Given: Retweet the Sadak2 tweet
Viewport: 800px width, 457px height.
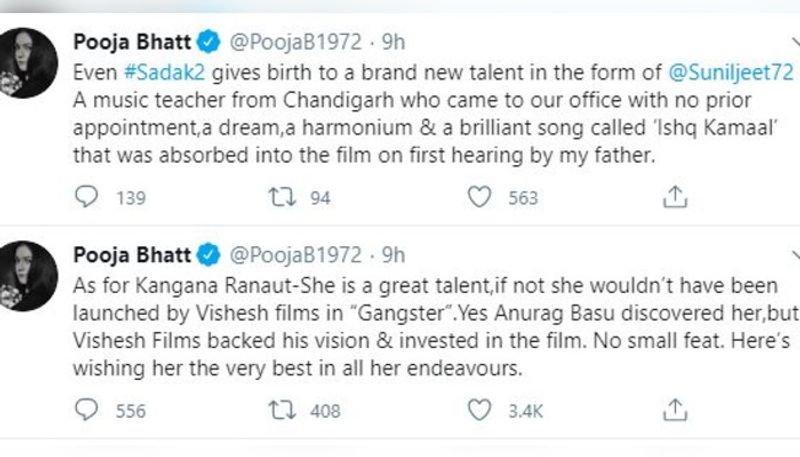Looking at the screenshot, I should [x=282, y=197].
